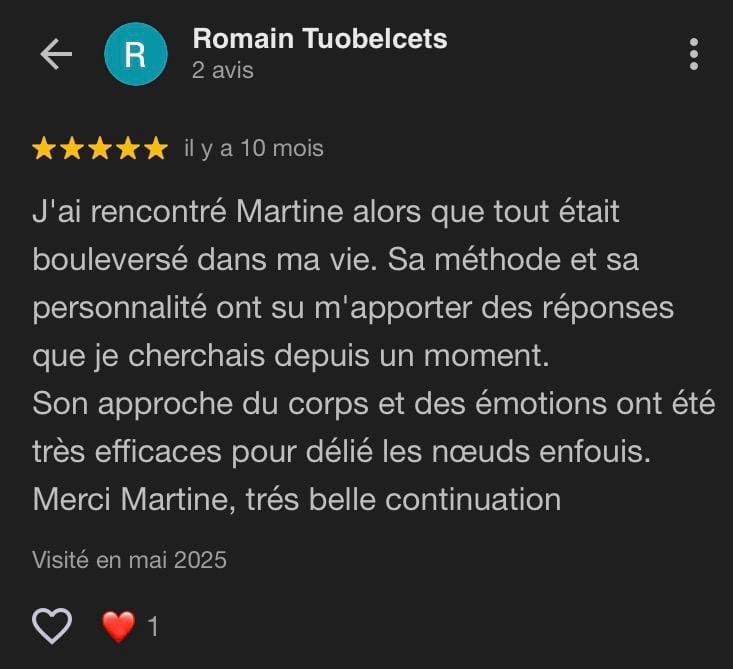Image resolution: width=733 pixels, height=669 pixels.
Task: Click the first yellow rating star
Action: point(44,149)
